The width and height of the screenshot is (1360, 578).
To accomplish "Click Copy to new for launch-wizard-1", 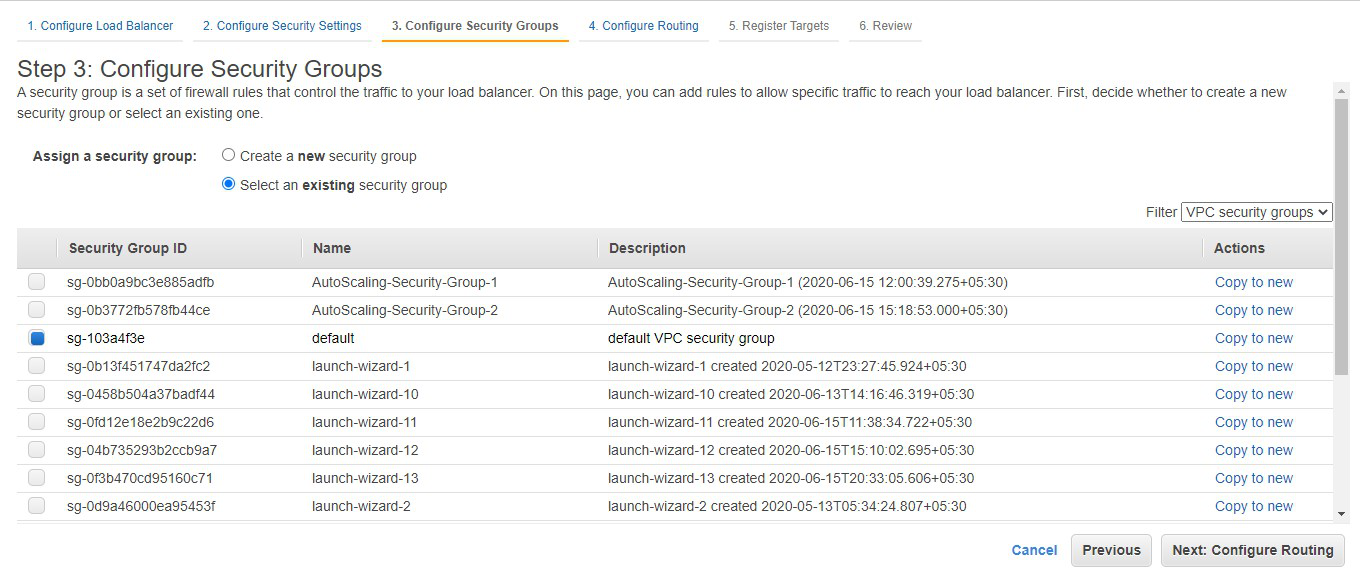I will tap(1253, 366).
